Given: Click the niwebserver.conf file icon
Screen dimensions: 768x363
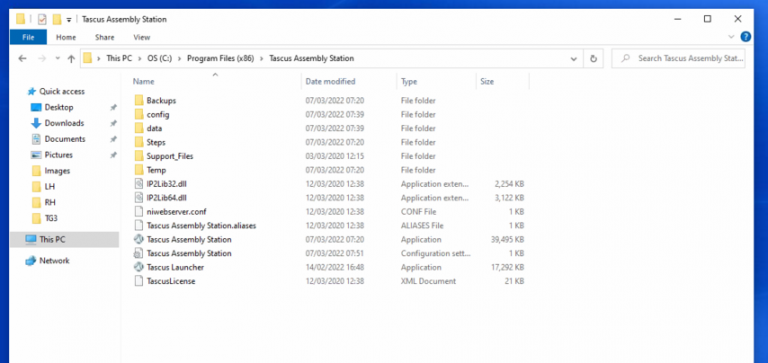Looking at the screenshot, I should [x=139, y=212].
